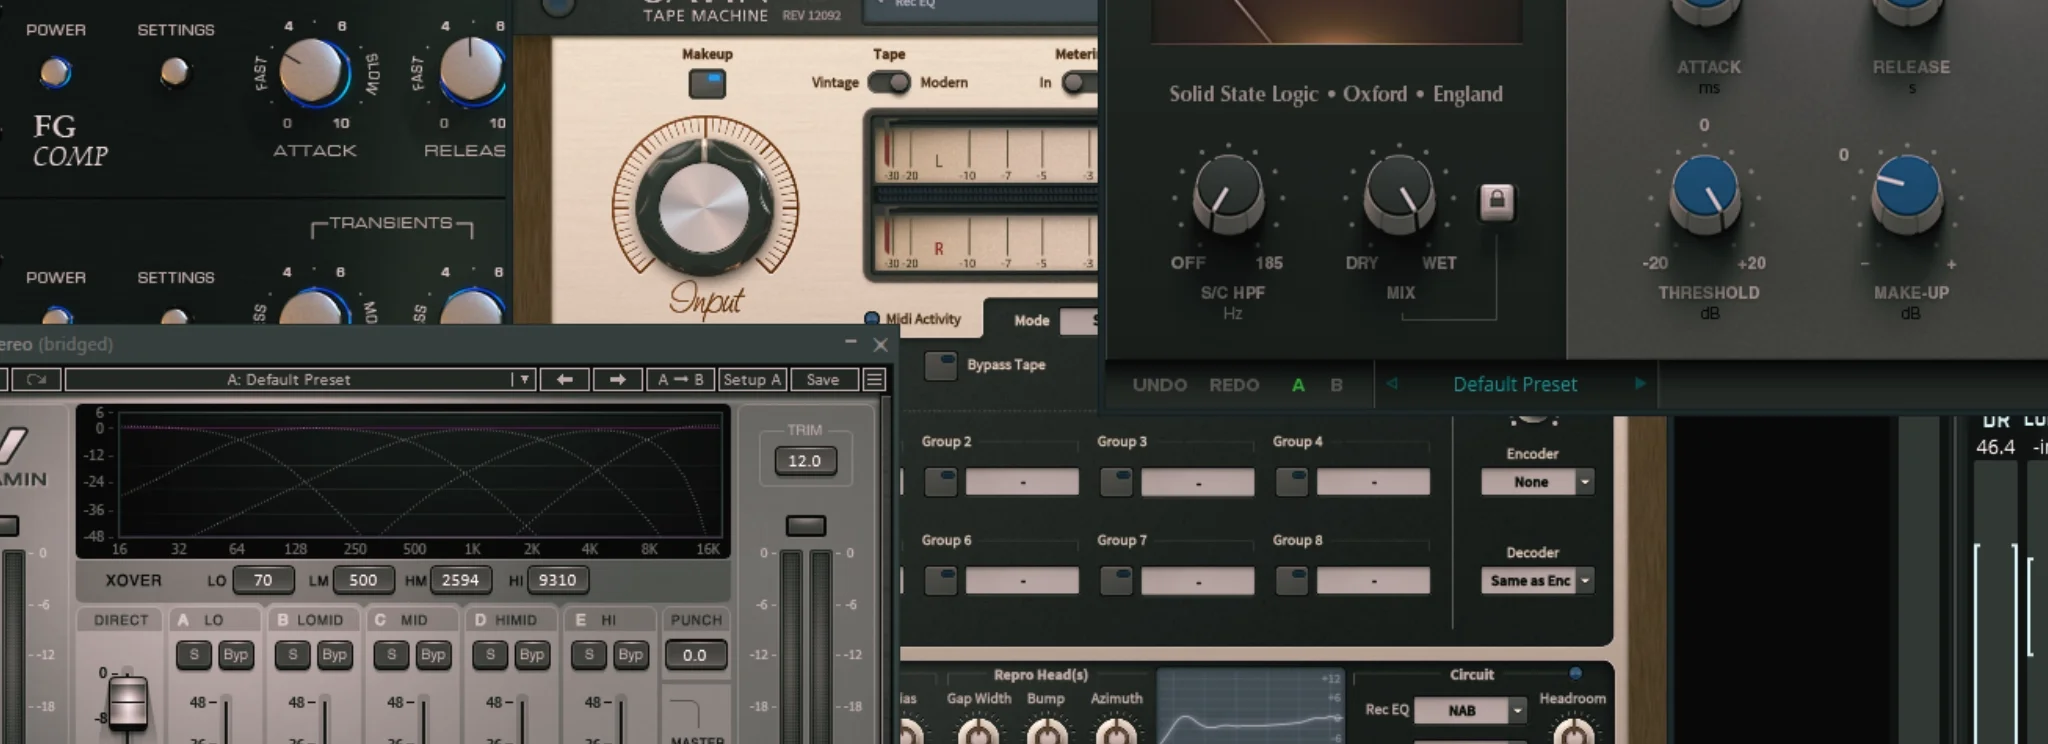This screenshot has height=744, width=2048.
Task: Click the next preset right arrow button
Action: (617, 380)
